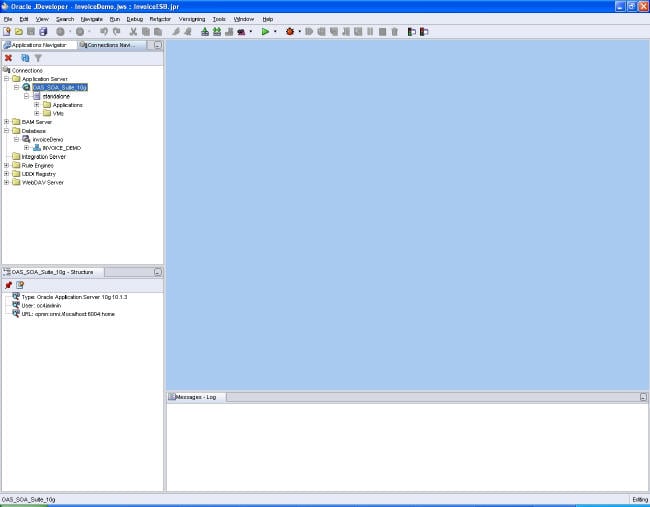Open the Window menu

coord(244,19)
